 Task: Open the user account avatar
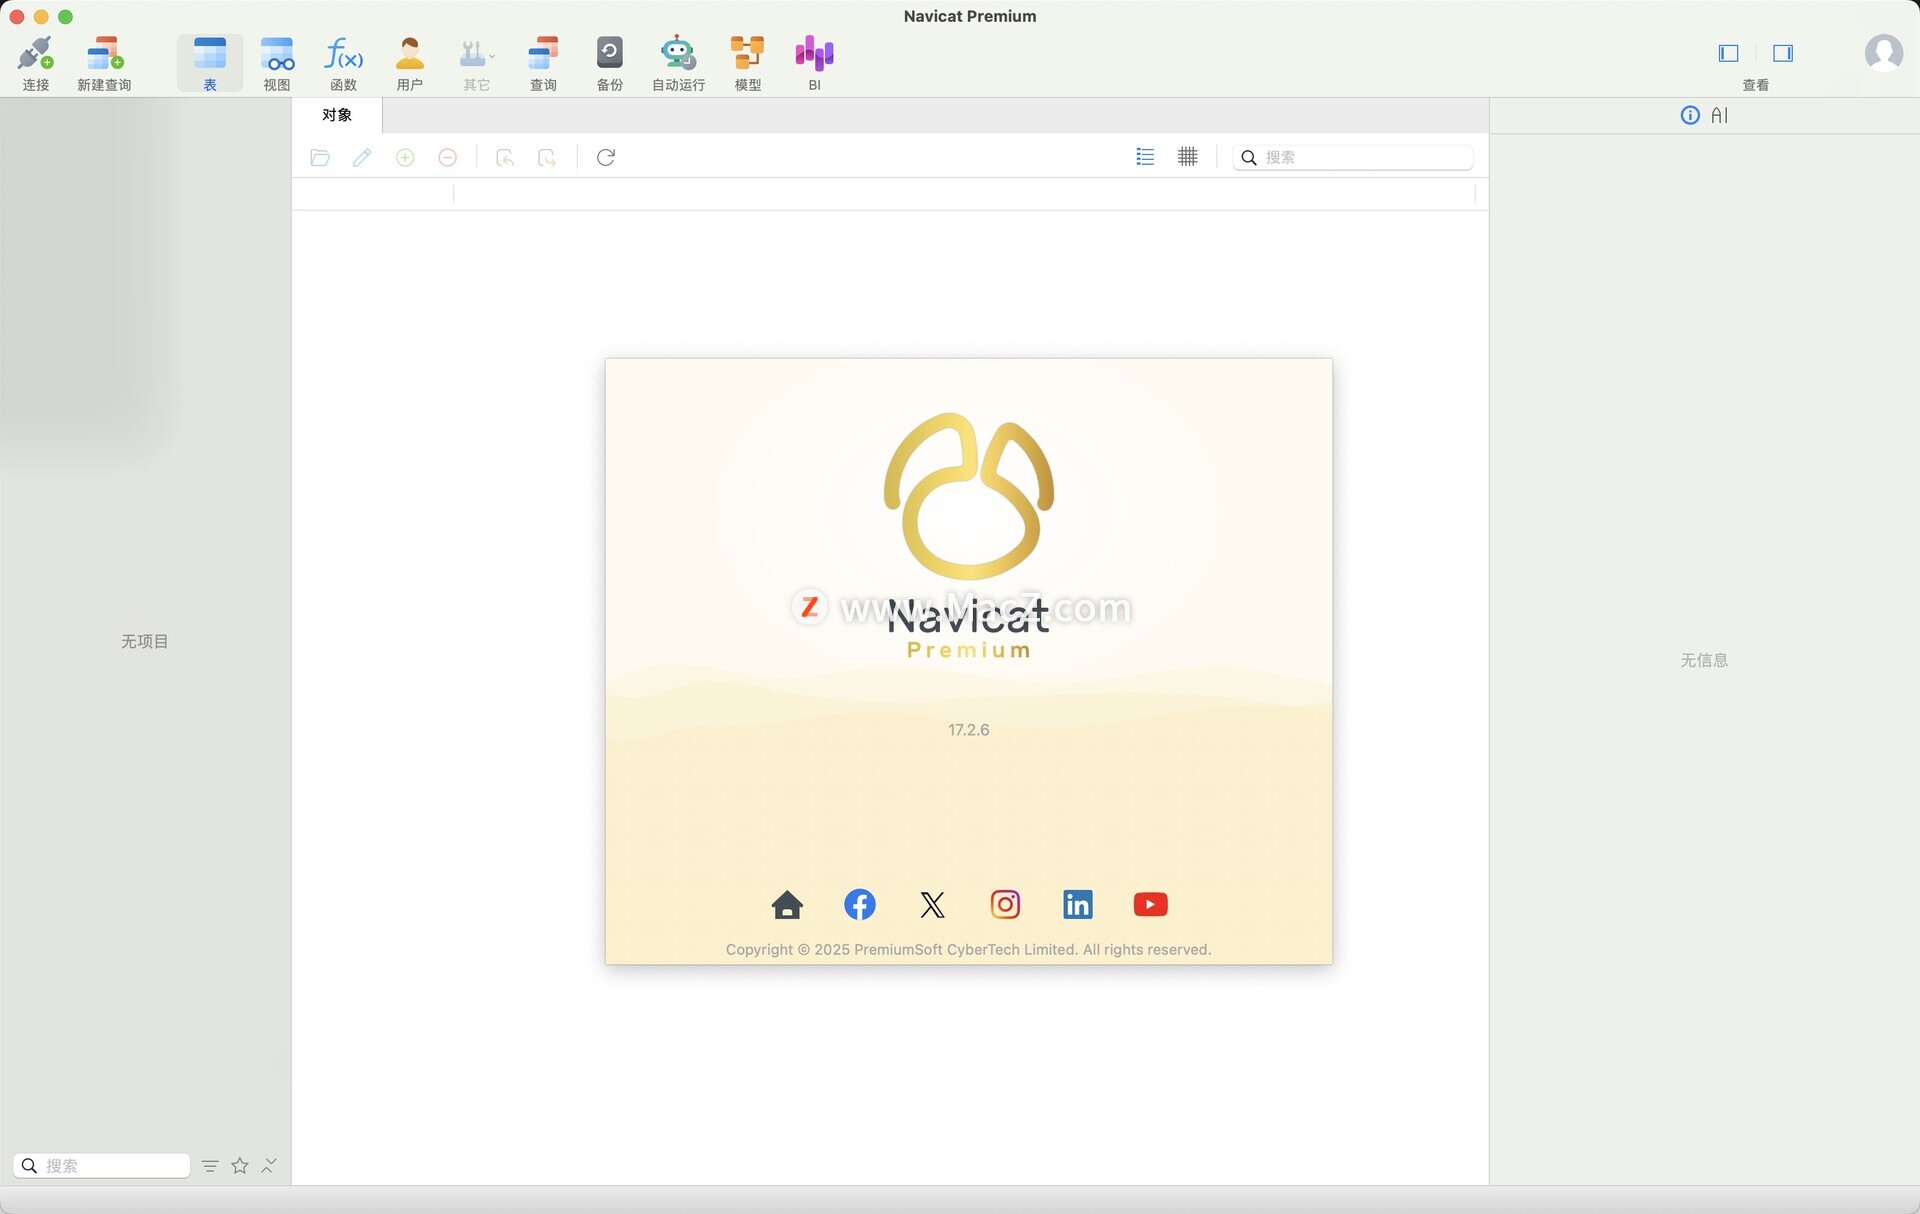click(x=1884, y=53)
